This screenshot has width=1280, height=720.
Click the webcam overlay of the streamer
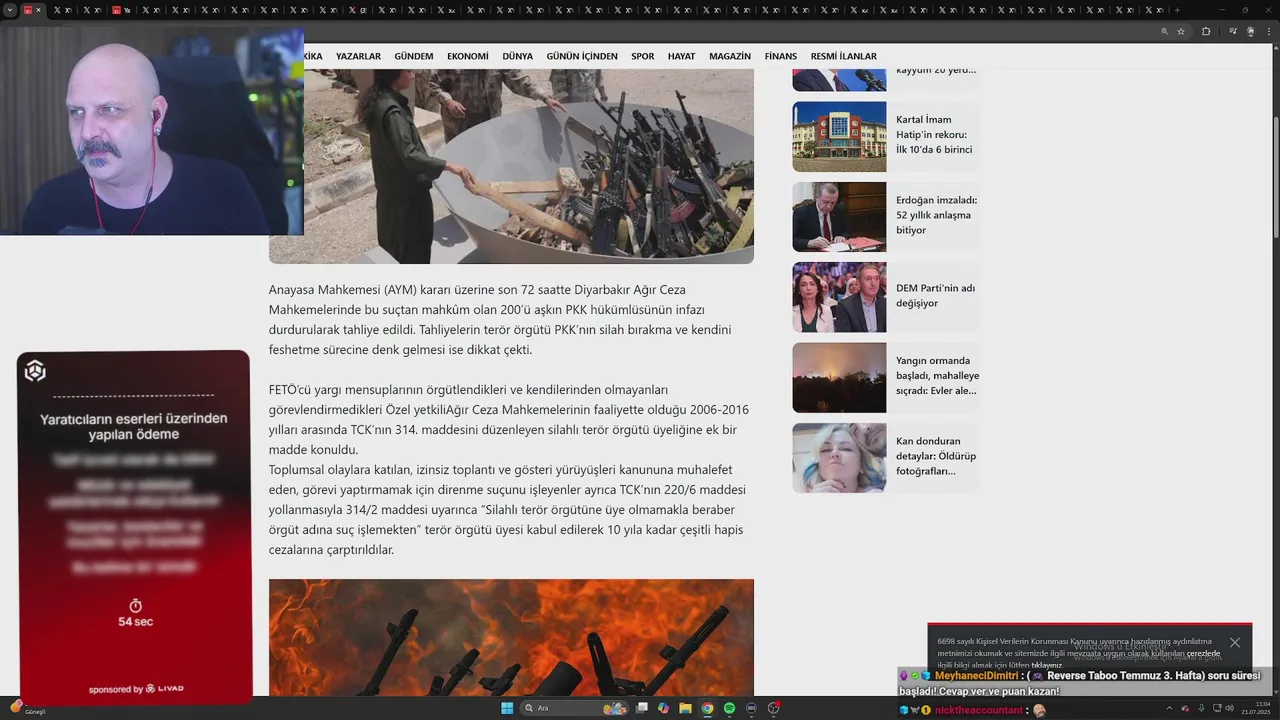[x=152, y=130]
